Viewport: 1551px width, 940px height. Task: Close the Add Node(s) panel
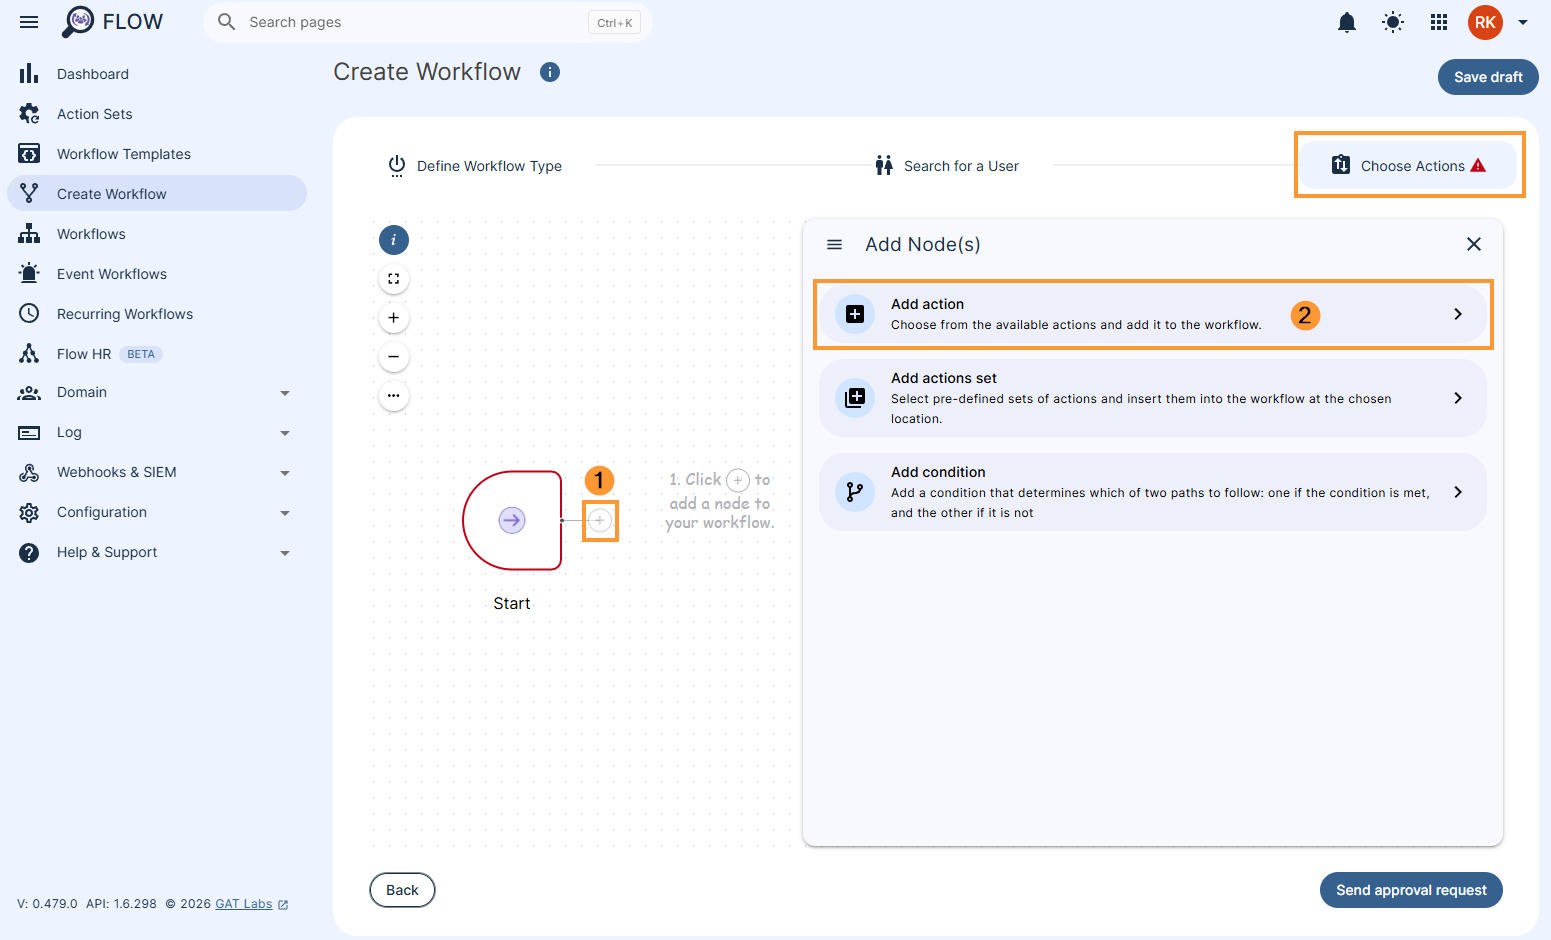[1474, 244]
